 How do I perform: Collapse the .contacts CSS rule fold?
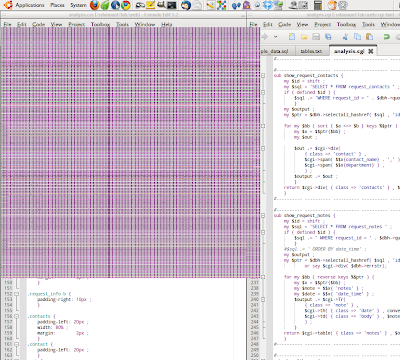click(x=16, y=316)
